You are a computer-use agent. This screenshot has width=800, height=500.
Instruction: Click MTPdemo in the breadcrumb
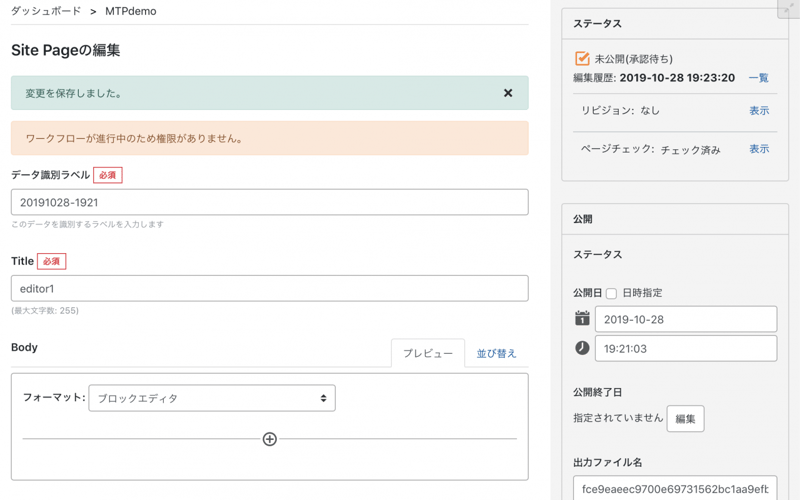131,12
